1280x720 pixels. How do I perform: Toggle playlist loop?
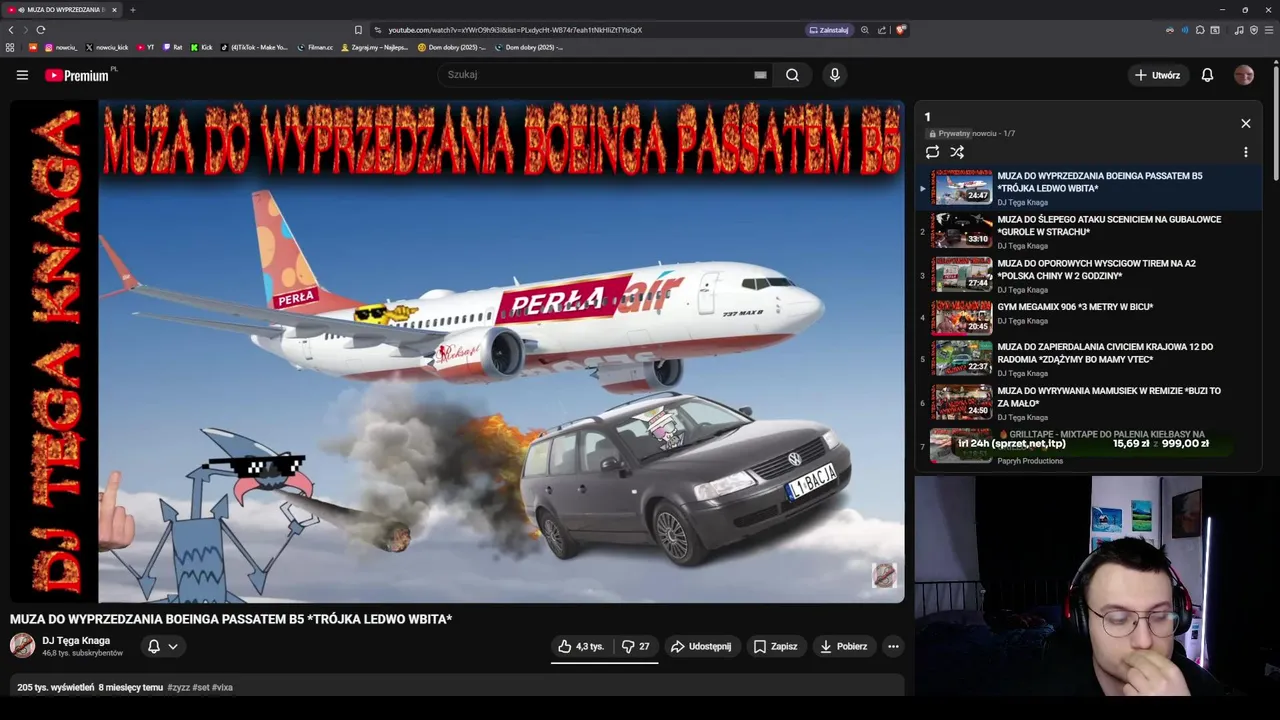[932, 152]
